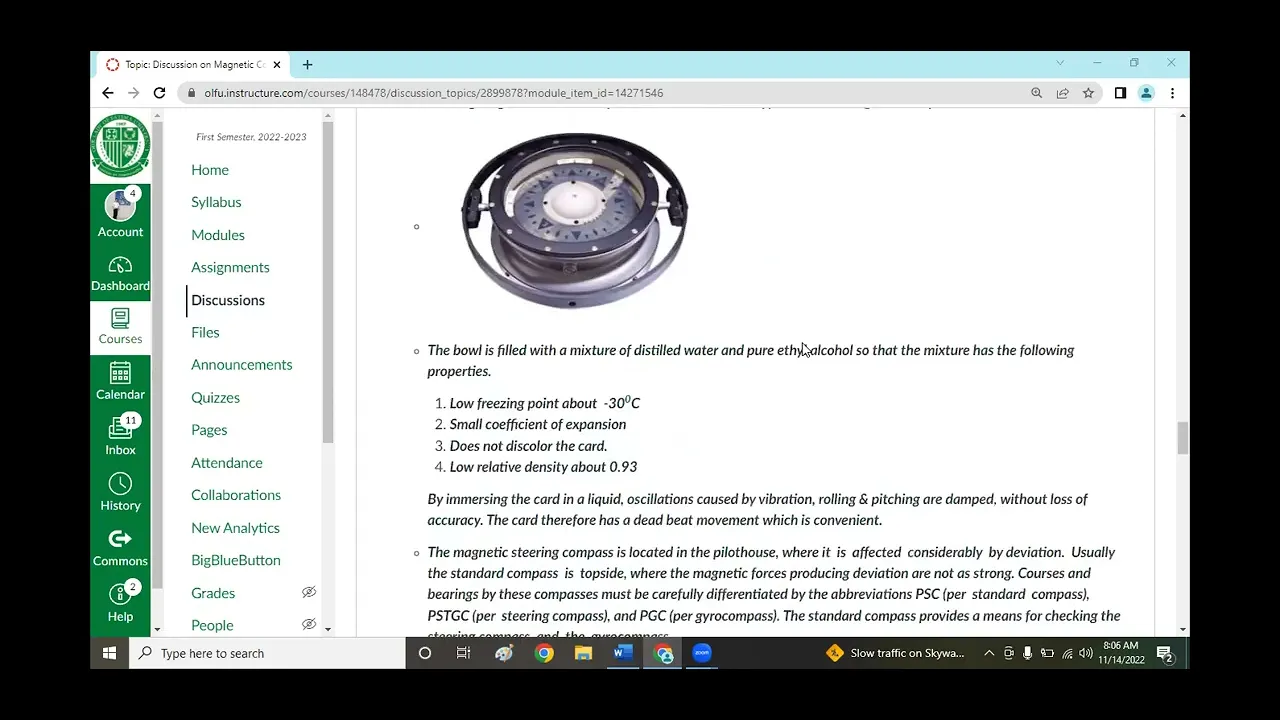Click the hidden-eye icon beside Grades
The height and width of the screenshot is (720, 1280).
tap(309, 592)
